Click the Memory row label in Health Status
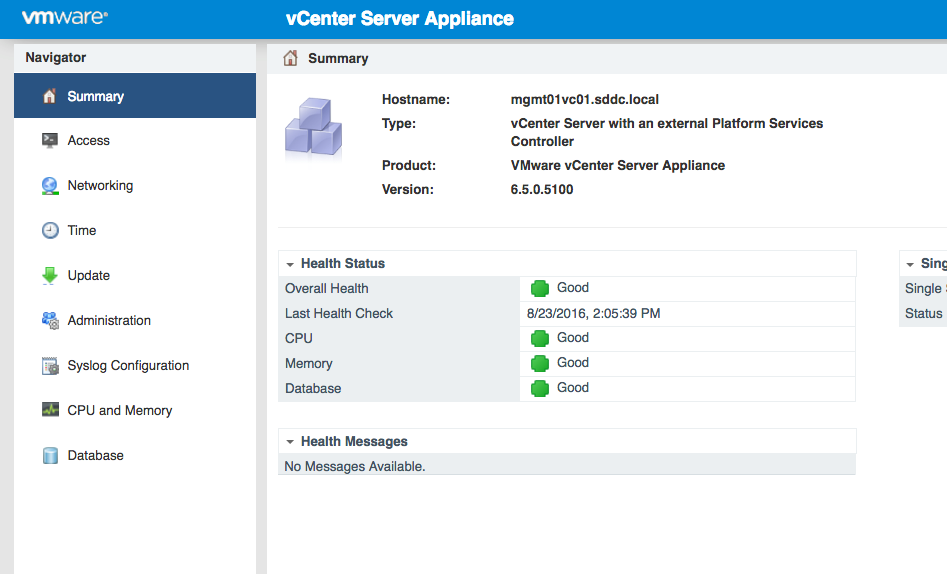 (309, 364)
